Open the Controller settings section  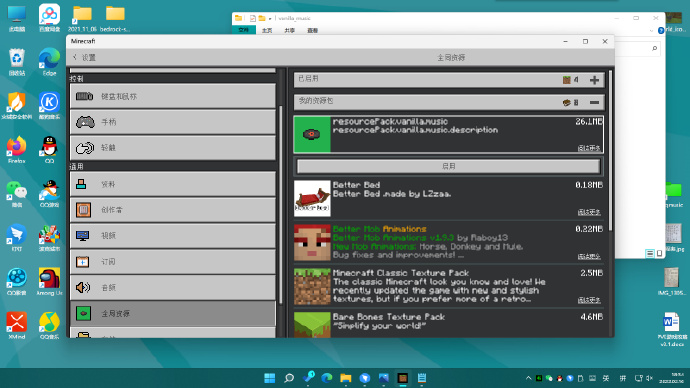pos(173,122)
